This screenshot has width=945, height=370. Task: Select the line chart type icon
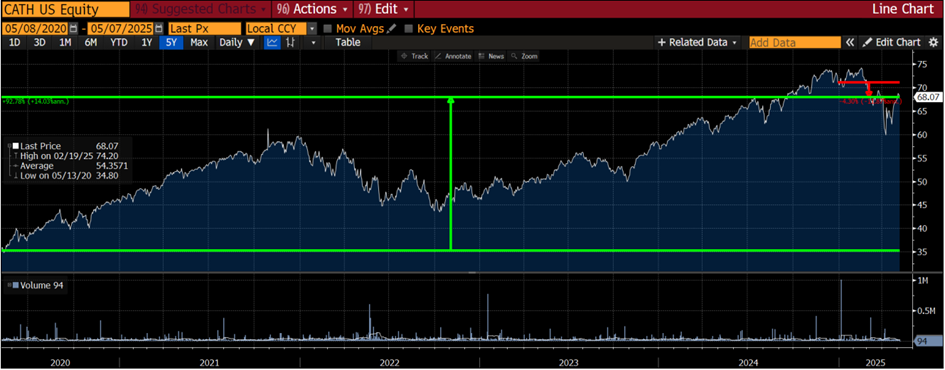272,42
